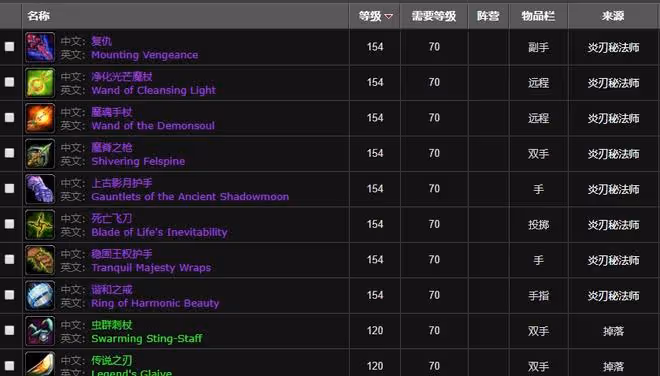Screen dimensions: 660x376
Task: Click the Wand of Cleansing Light icon
Action: [40, 83]
